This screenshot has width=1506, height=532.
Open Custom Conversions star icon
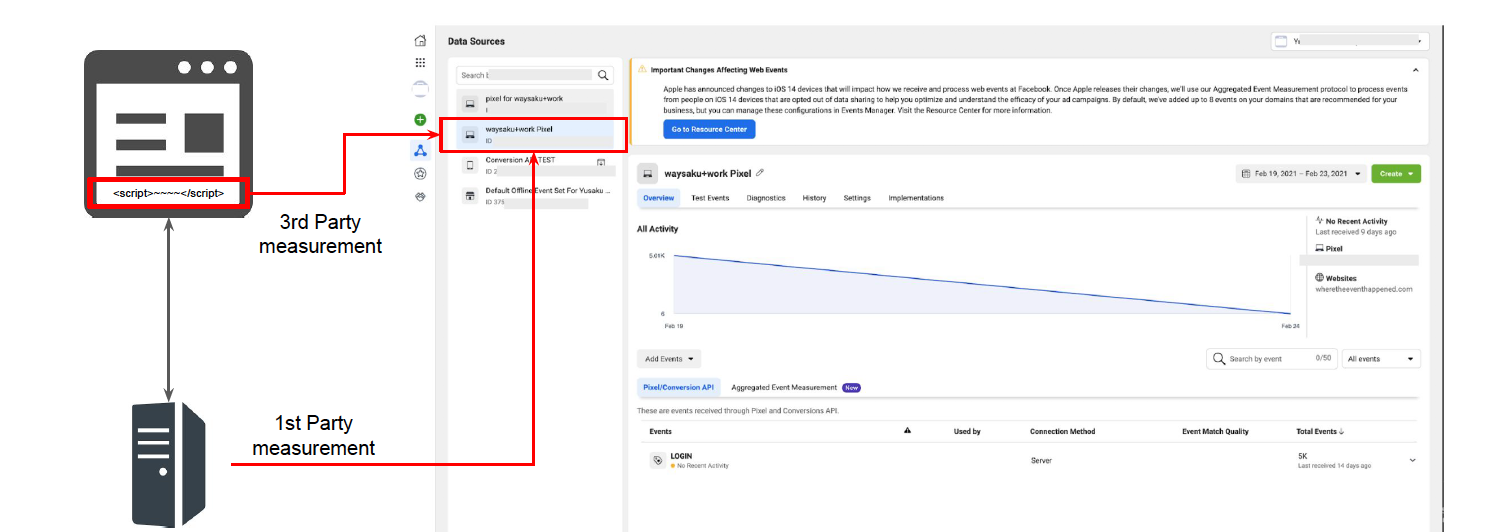[x=420, y=174]
